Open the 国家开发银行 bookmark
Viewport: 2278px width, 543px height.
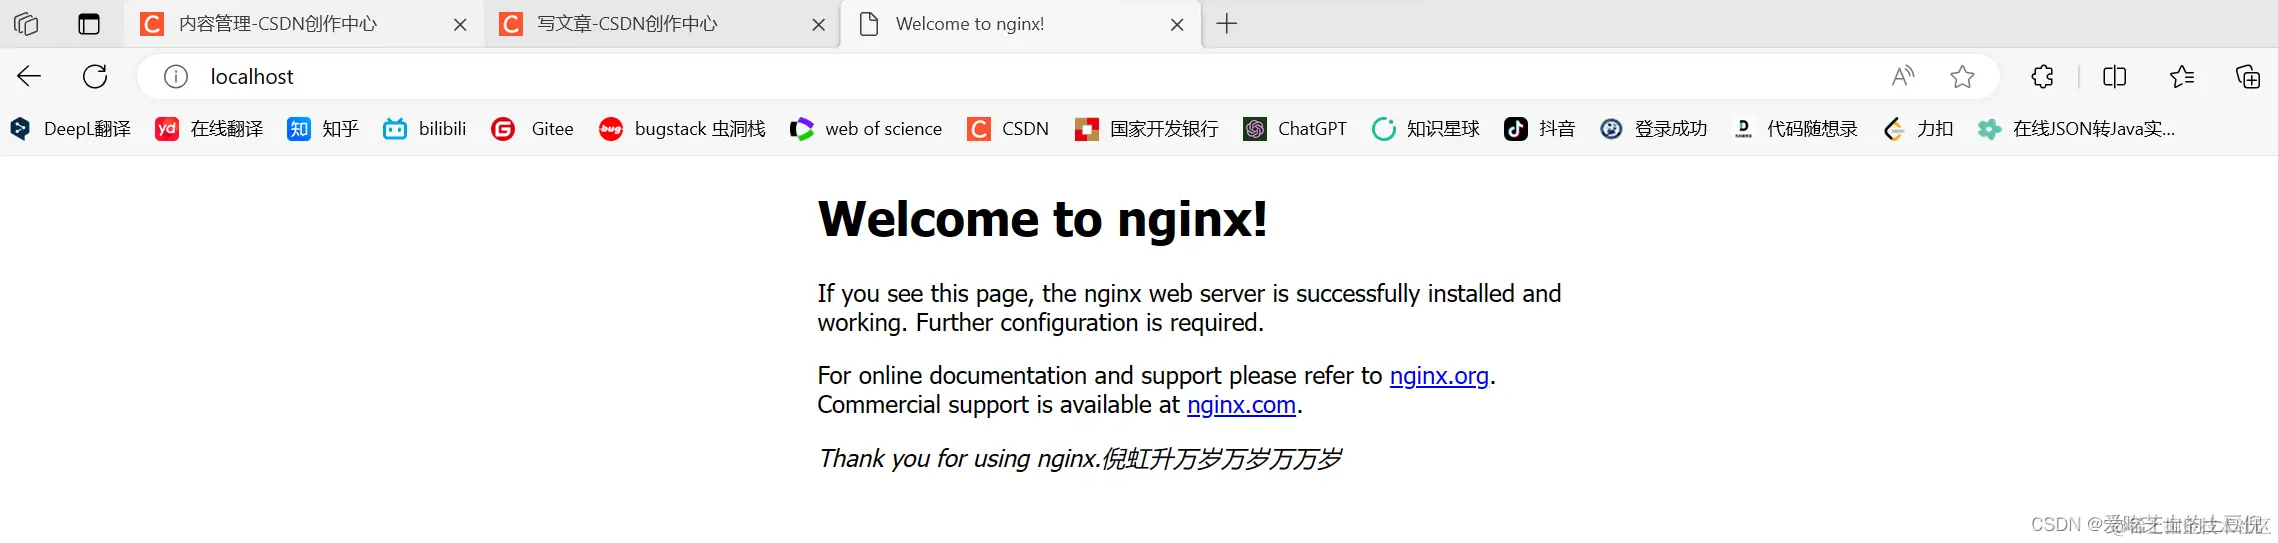[x=1146, y=129]
